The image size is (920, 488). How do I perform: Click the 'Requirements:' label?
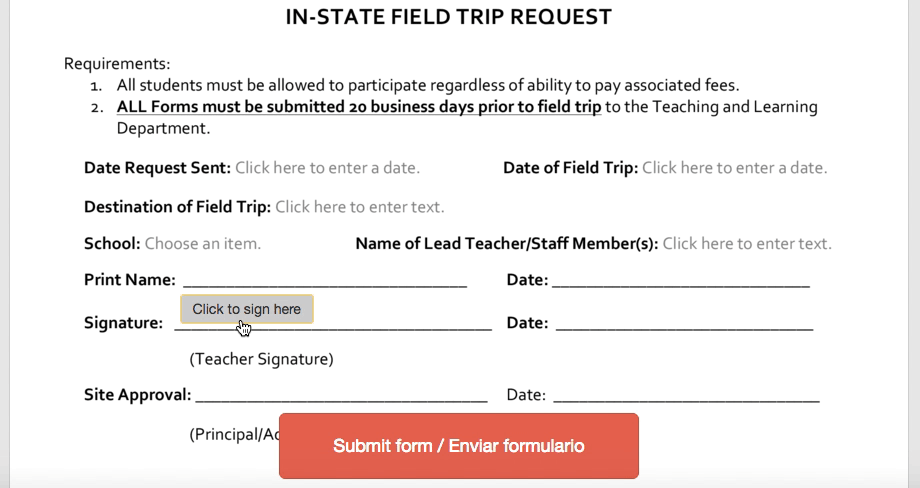pos(117,63)
